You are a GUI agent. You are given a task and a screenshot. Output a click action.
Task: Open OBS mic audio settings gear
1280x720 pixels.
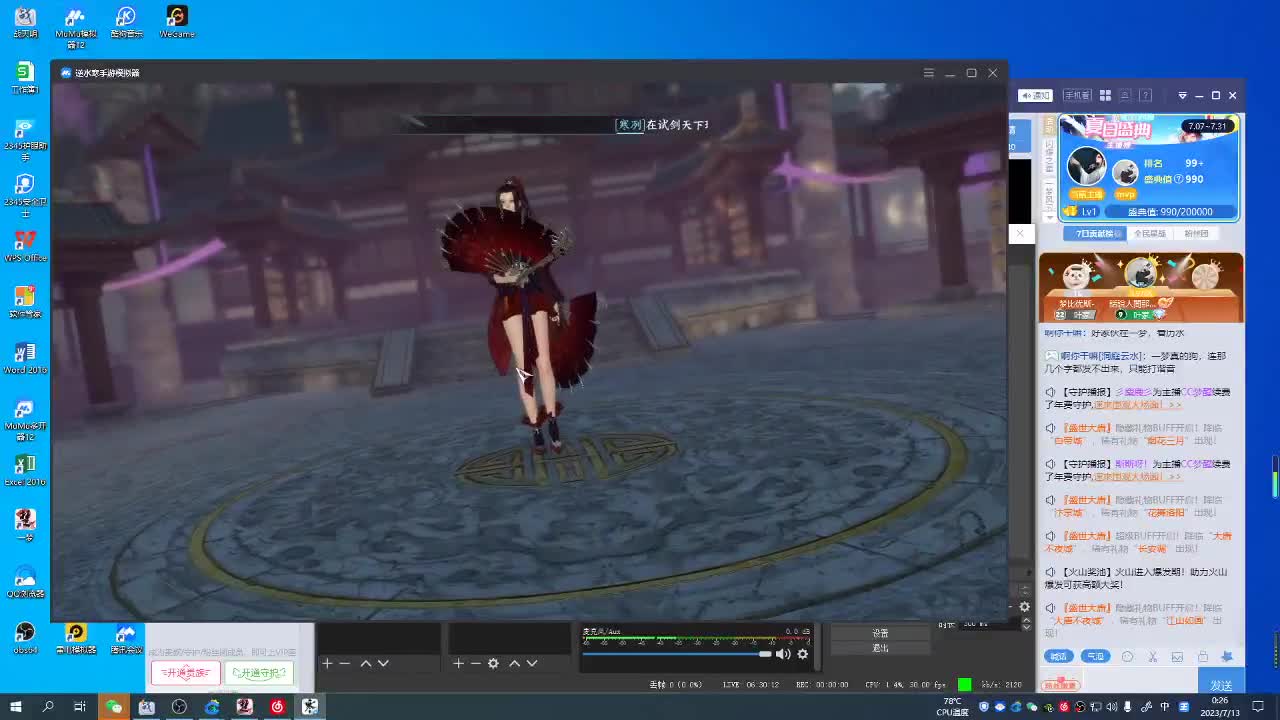coord(802,654)
